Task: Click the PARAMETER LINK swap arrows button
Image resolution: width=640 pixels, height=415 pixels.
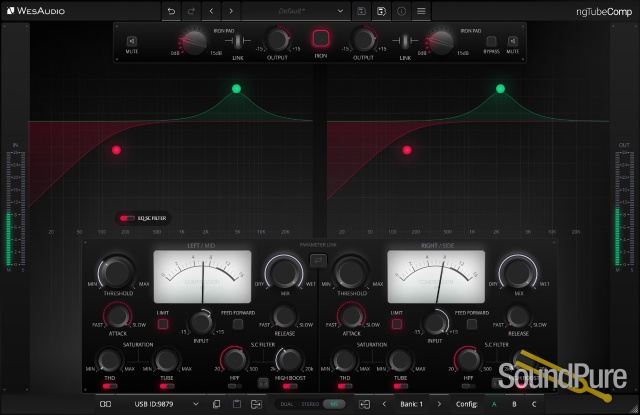Action: pos(318,260)
